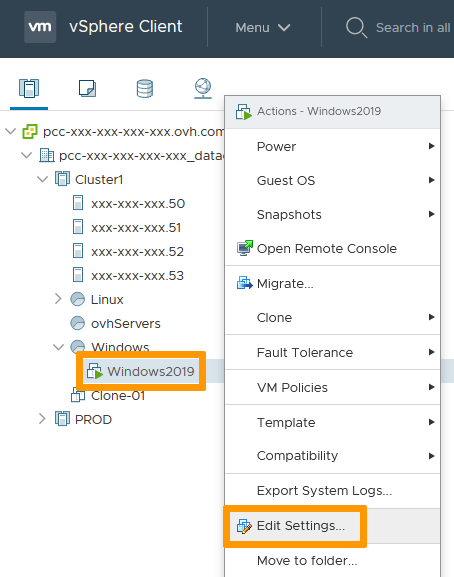This screenshot has height=577, width=454.
Task: Open the Networking view globe icon
Action: [x=203, y=88]
